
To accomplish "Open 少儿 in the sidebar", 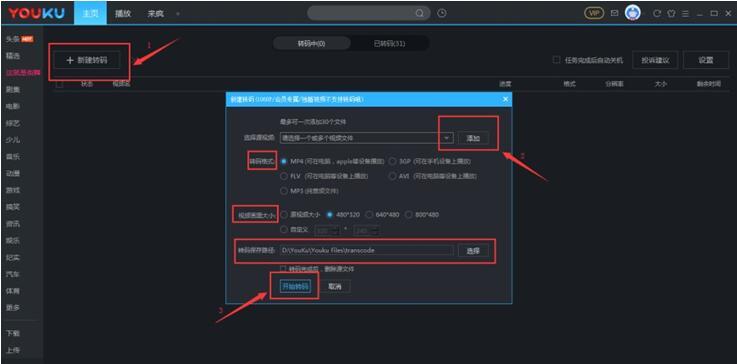I will (x=13, y=140).
